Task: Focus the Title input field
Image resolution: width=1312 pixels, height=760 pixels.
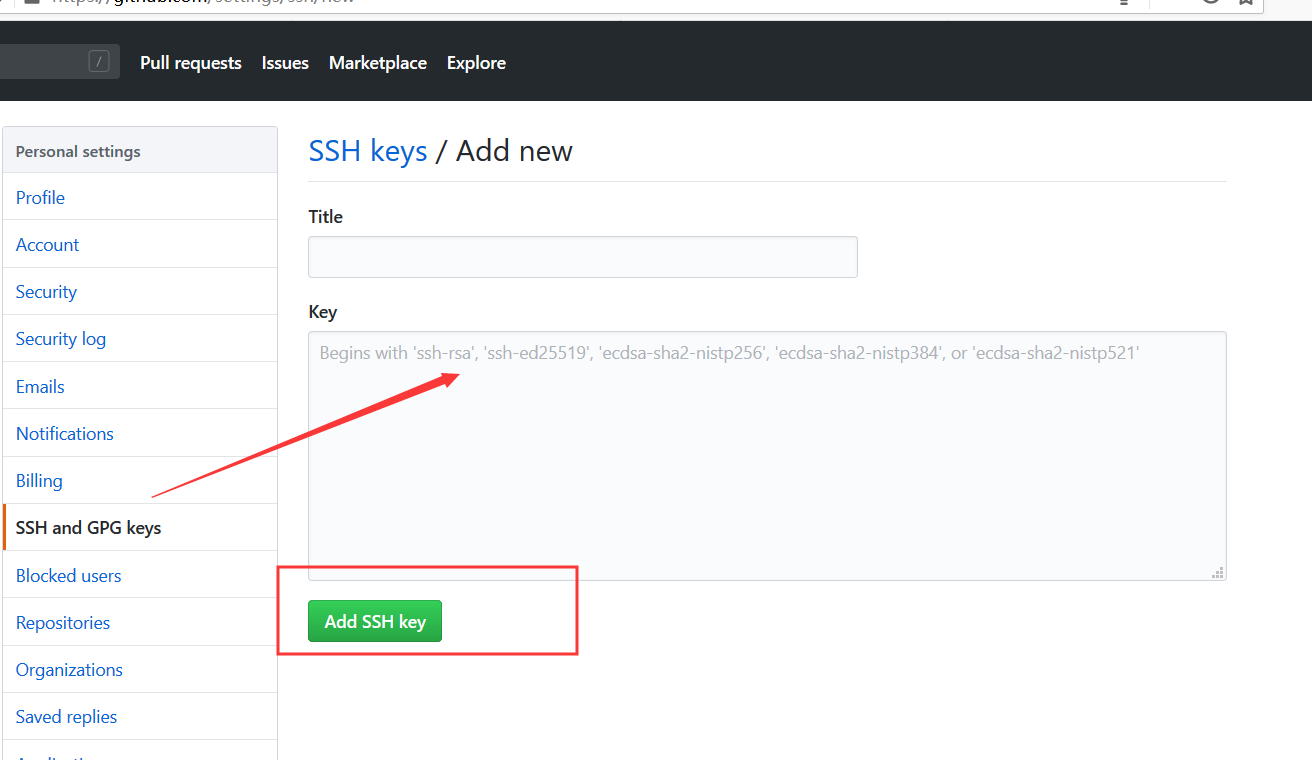Action: (x=582, y=257)
